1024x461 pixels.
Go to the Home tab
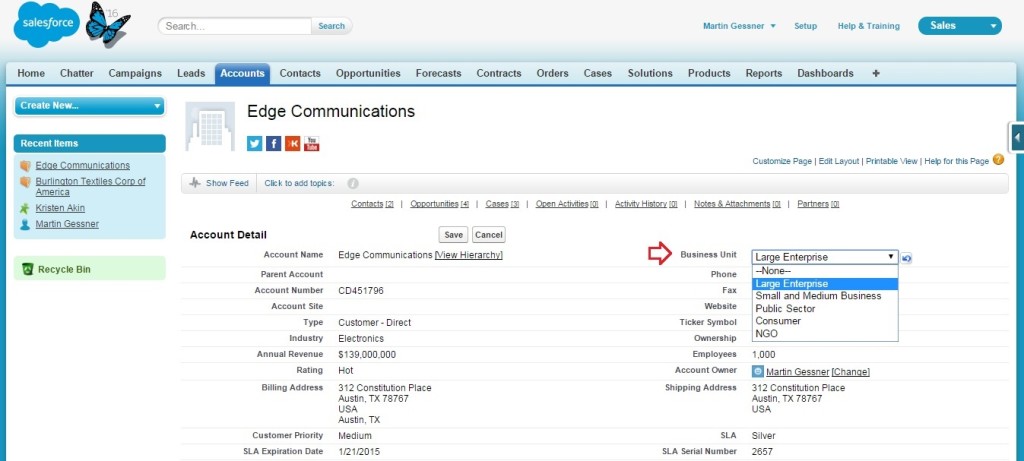(31, 73)
